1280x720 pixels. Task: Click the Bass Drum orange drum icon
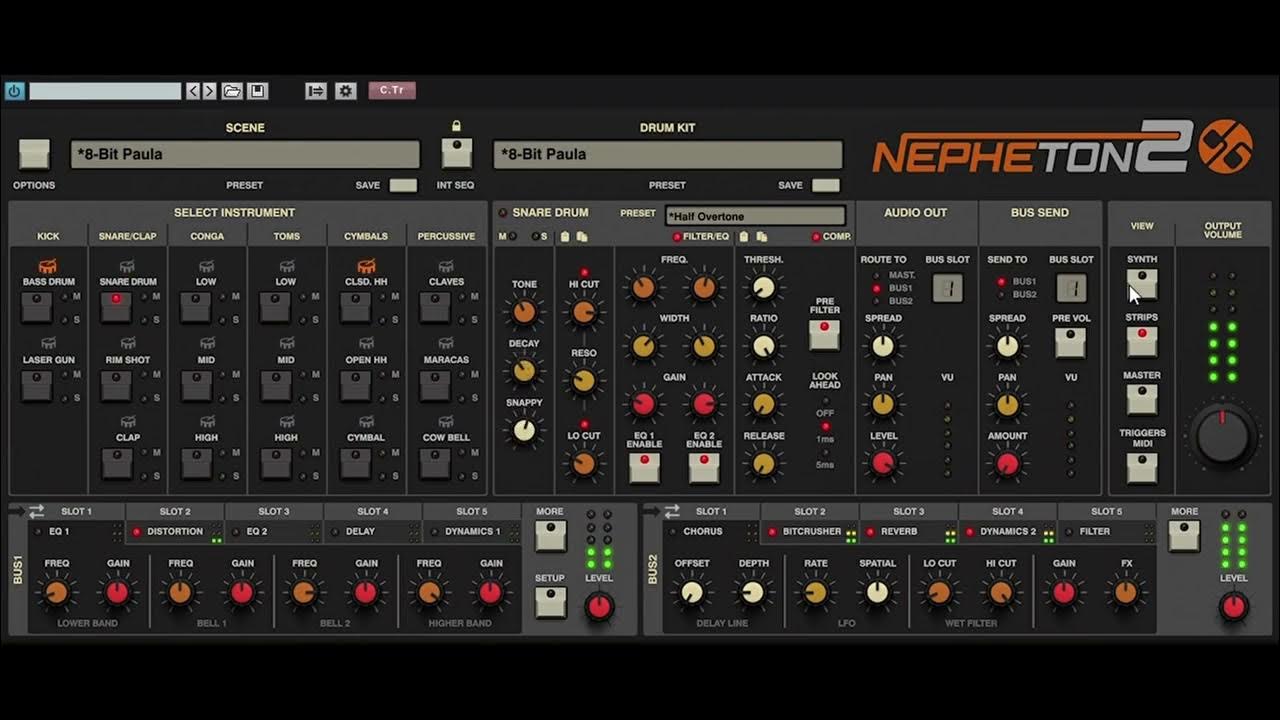[48, 267]
